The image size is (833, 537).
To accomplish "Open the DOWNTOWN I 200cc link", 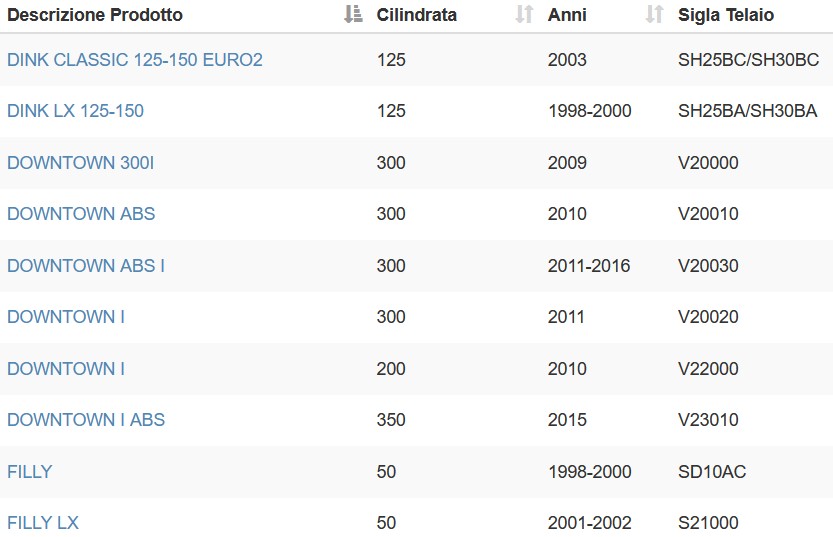I will 66,369.
